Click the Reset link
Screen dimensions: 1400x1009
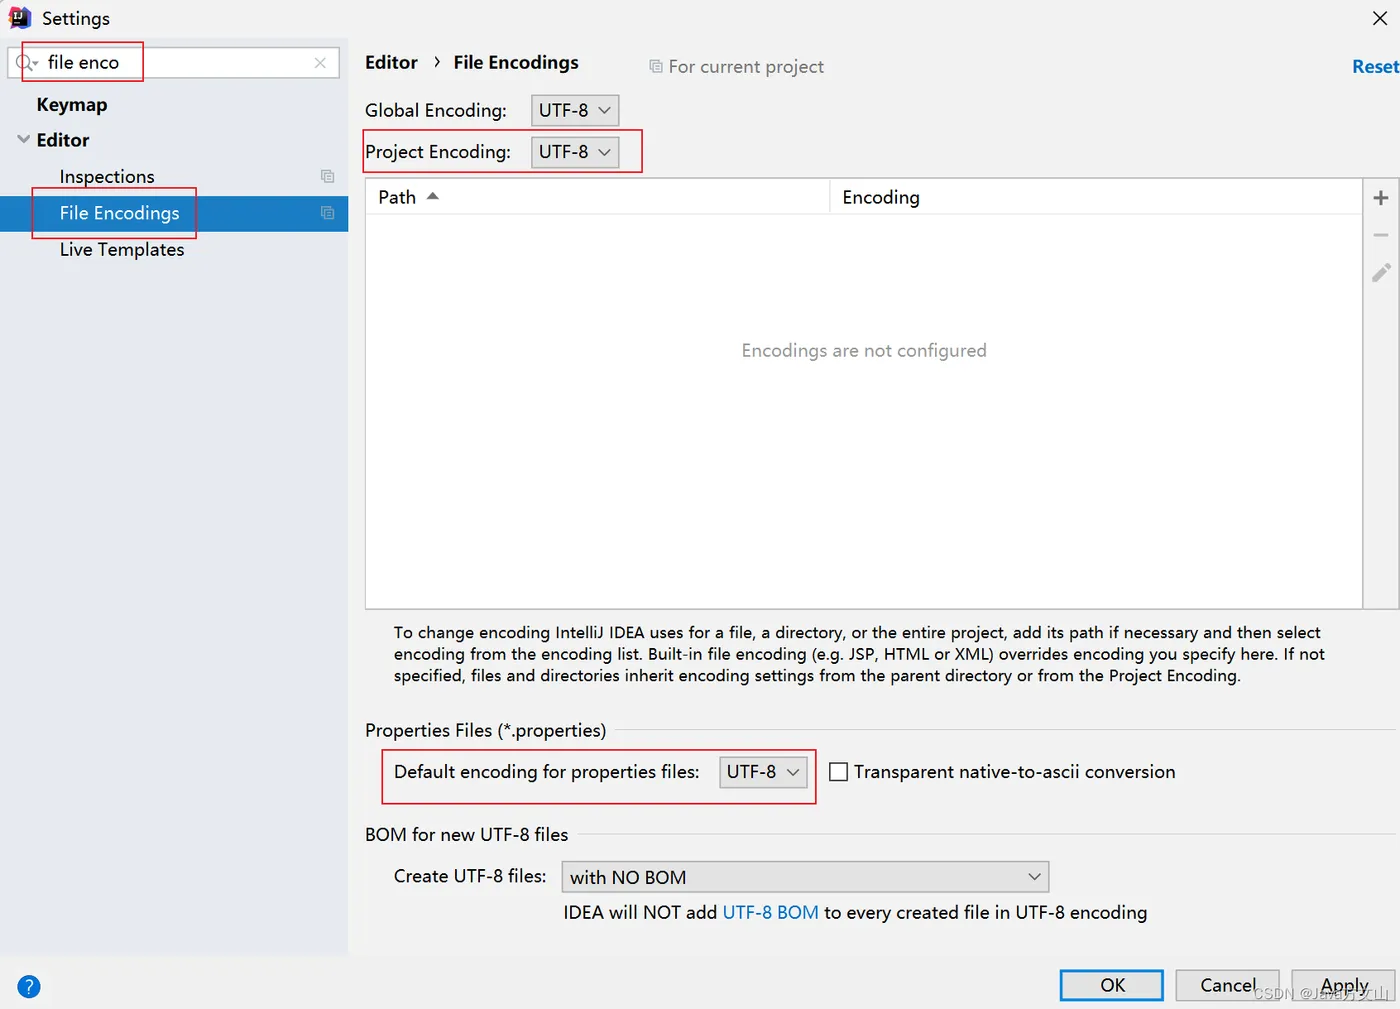click(x=1375, y=66)
